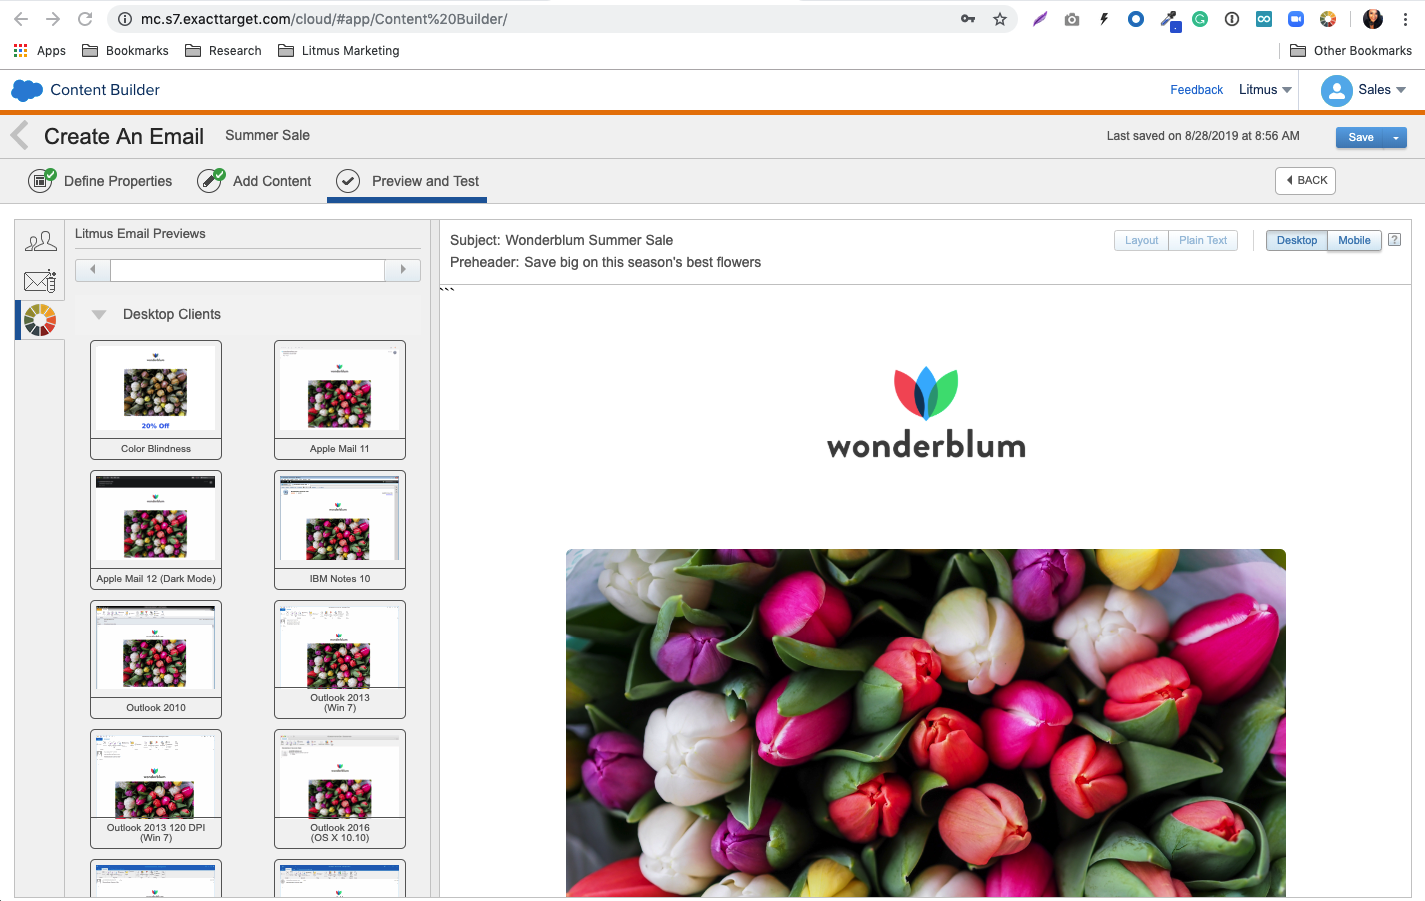The width and height of the screenshot is (1425, 901).
Task: Open the subscribers people sidebar icon
Action: pyautogui.click(x=40, y=241)
